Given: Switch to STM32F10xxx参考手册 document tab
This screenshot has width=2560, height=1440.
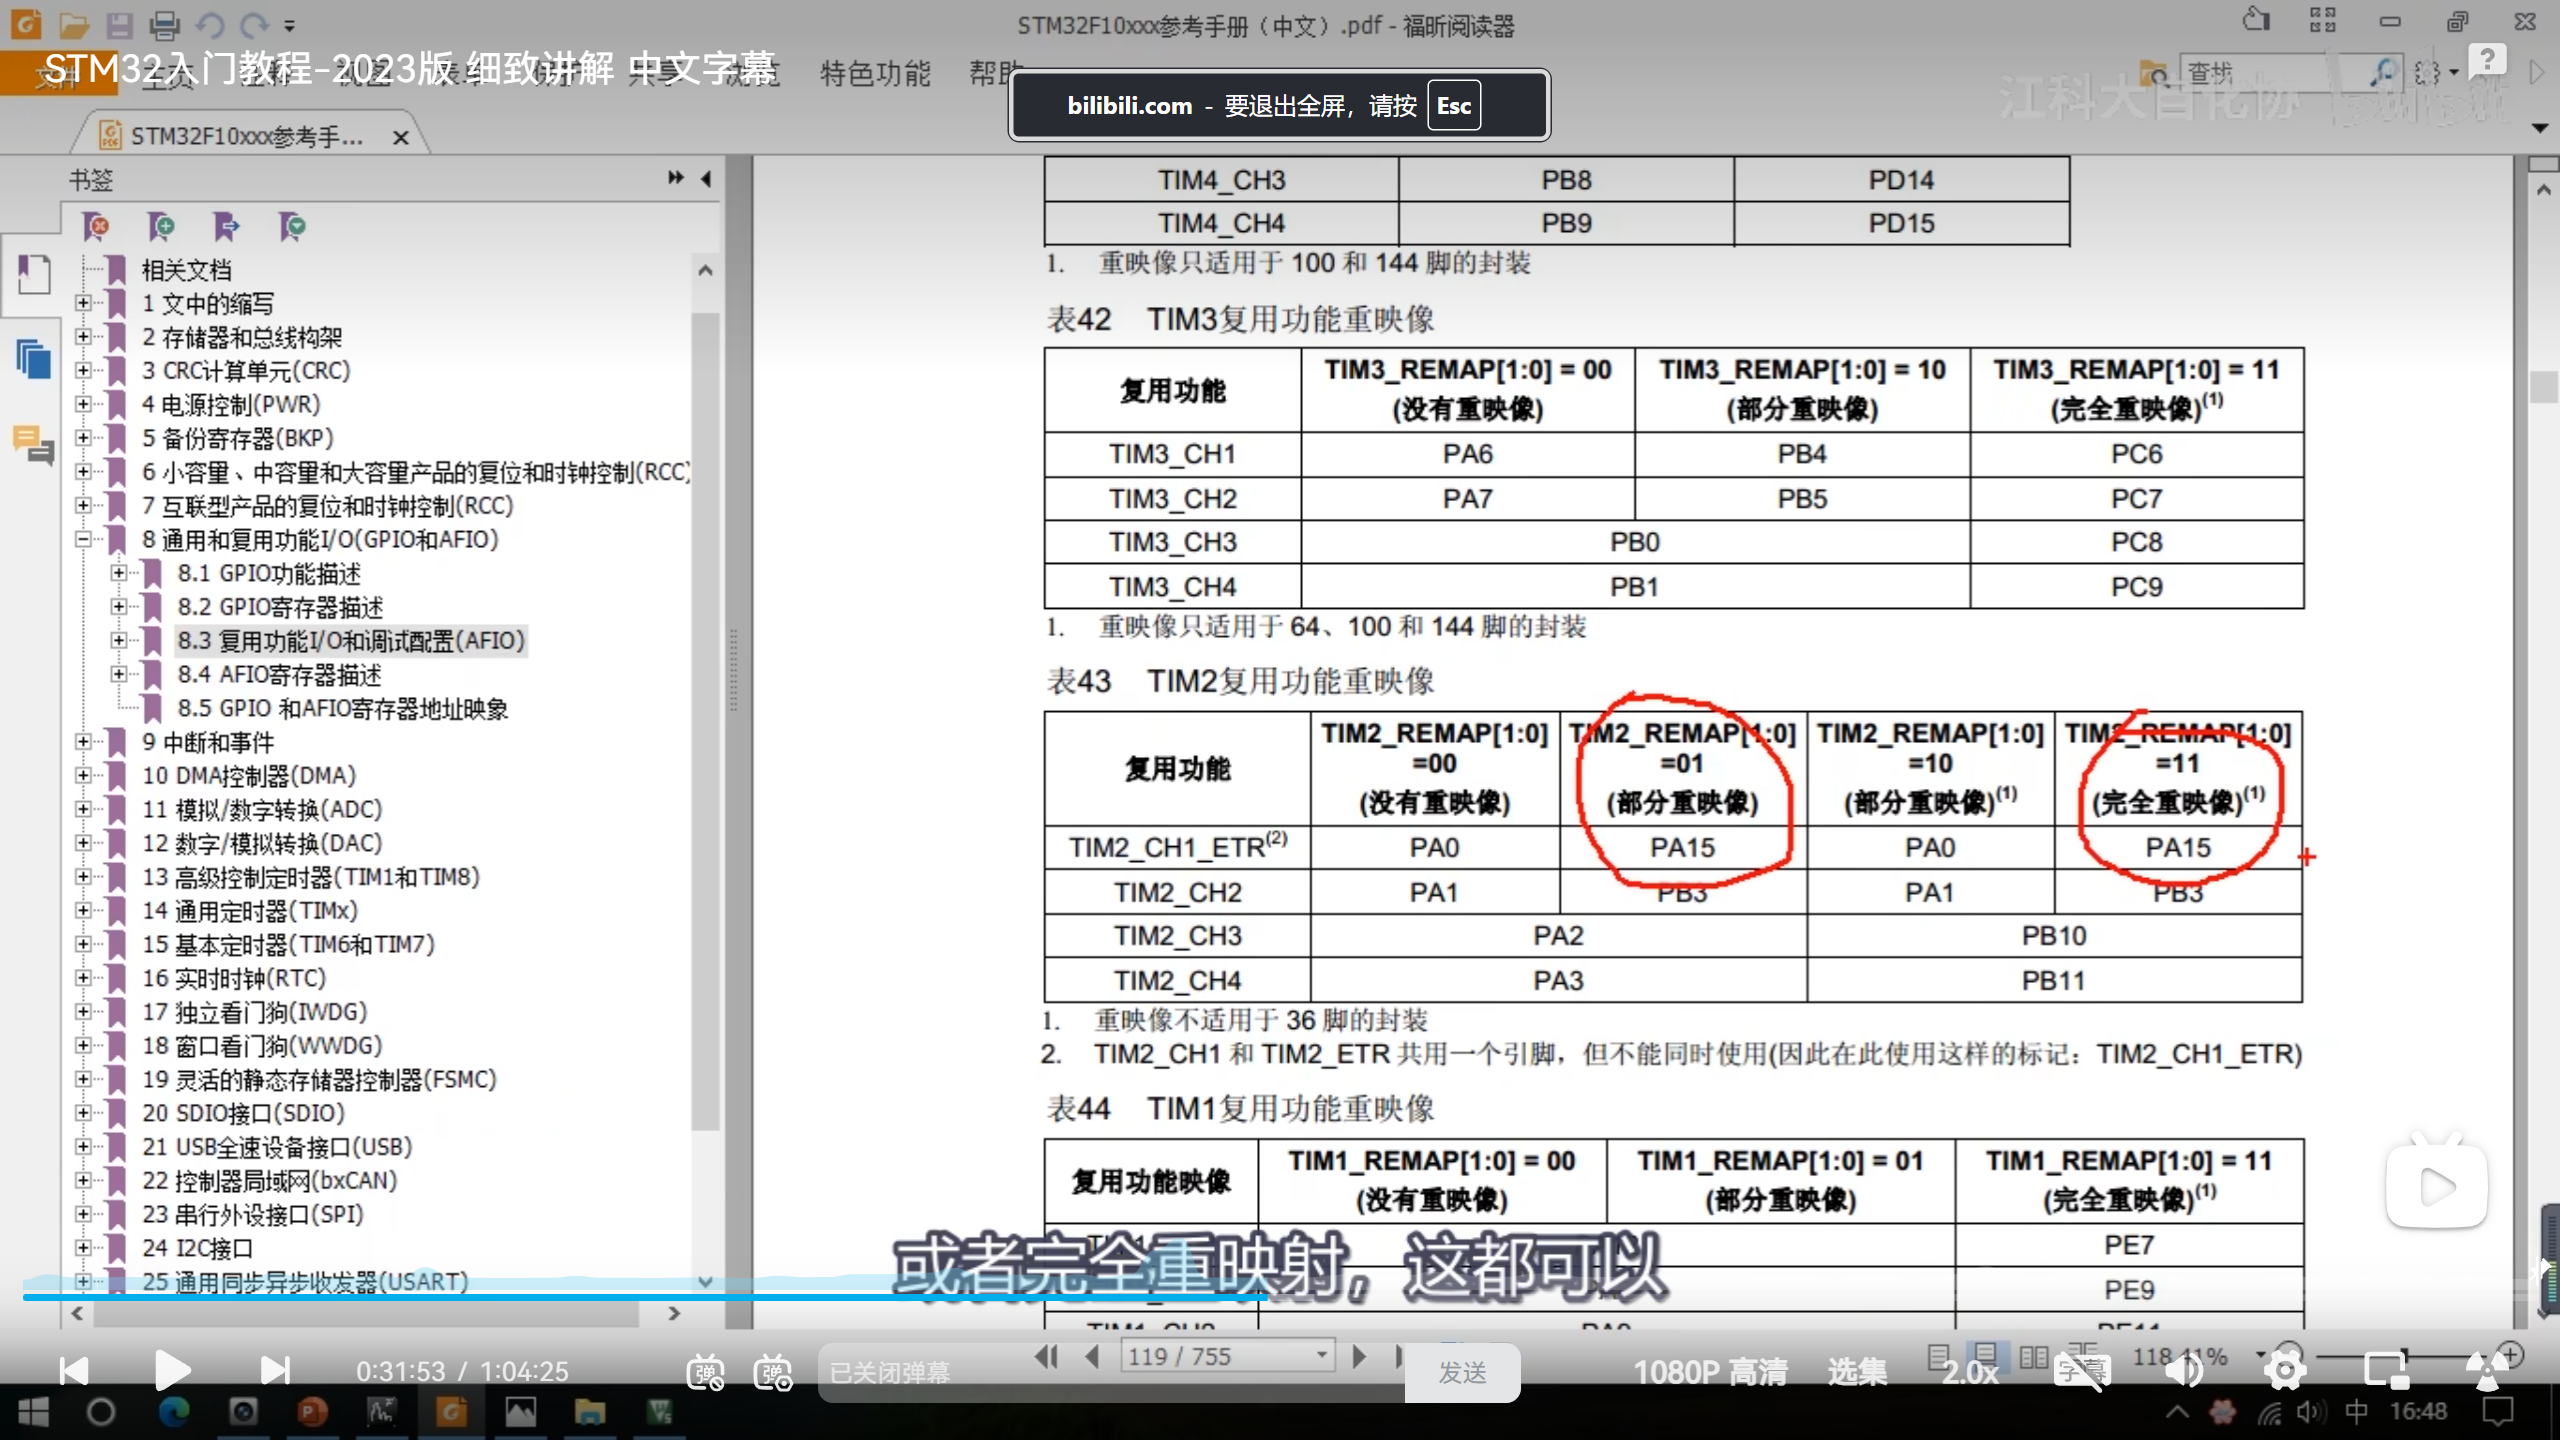Looking at the screenshot, I should [x=246, y=136].
